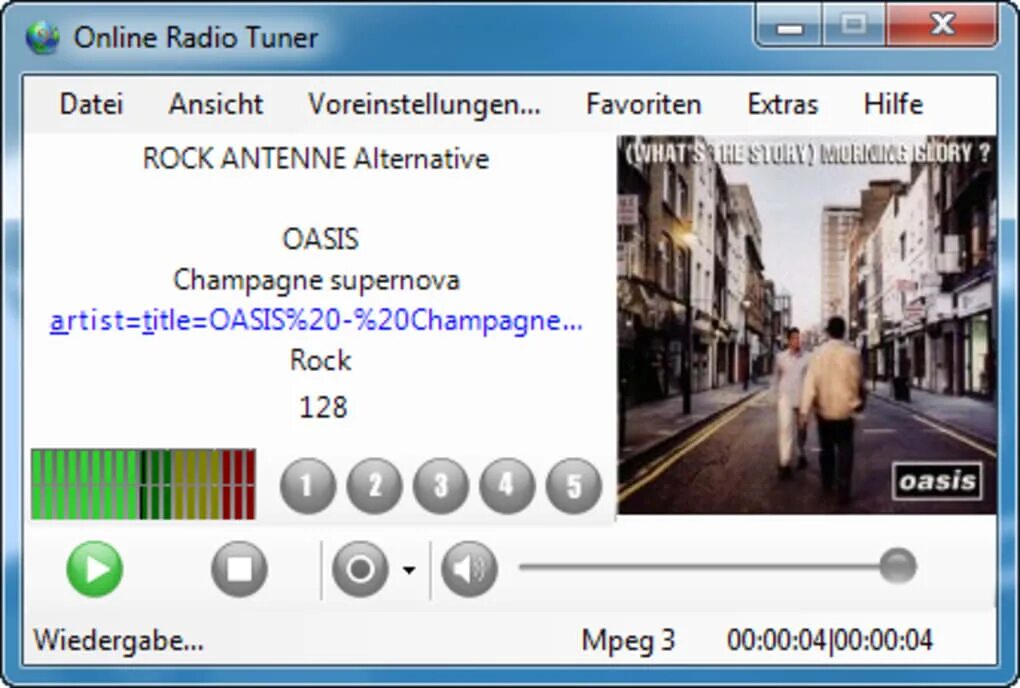Click the genre label Rock
The width and height of the screenshot is (1020, 688).
321,360
